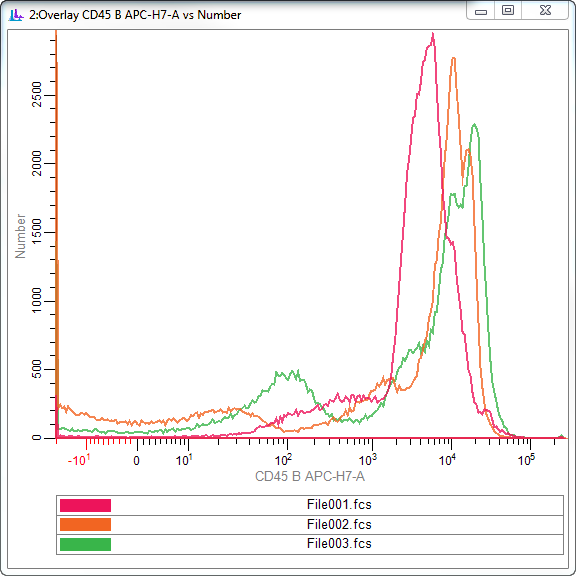576x576 pixels.
Task: Close the overlay window with the X
Action: coord(545,10)
